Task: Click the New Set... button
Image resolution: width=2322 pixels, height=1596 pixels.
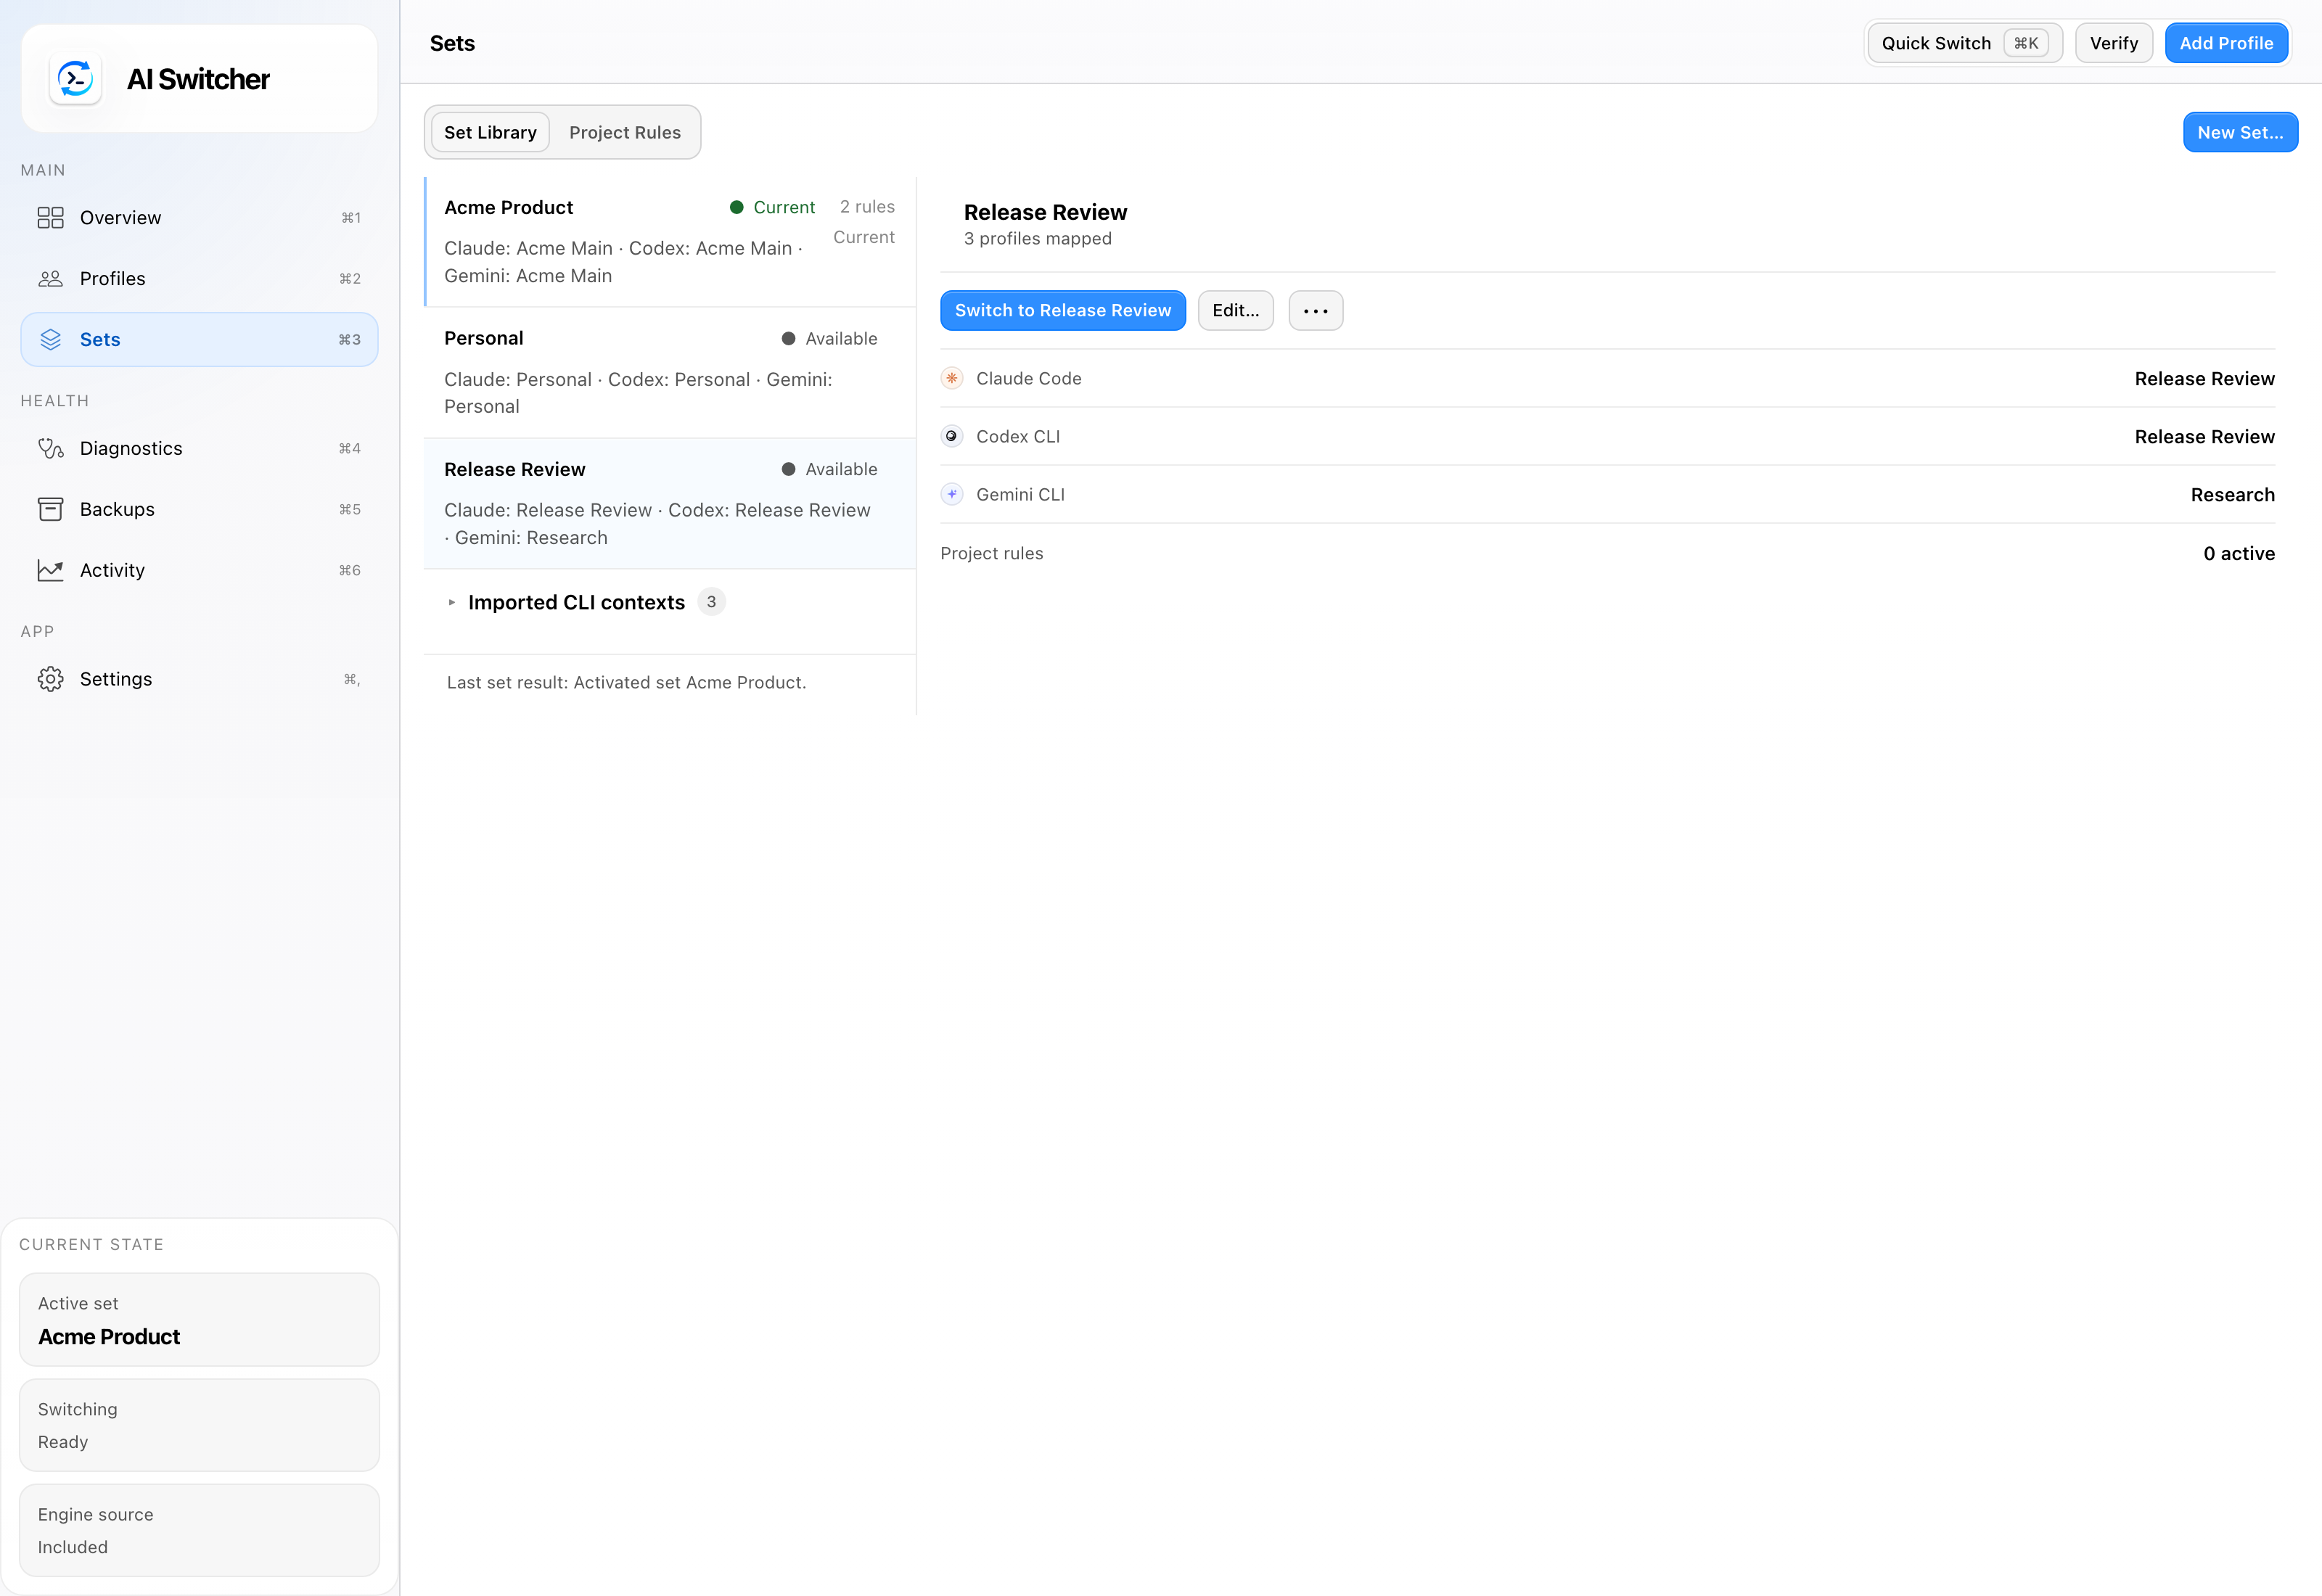Action: (2240, 133)
